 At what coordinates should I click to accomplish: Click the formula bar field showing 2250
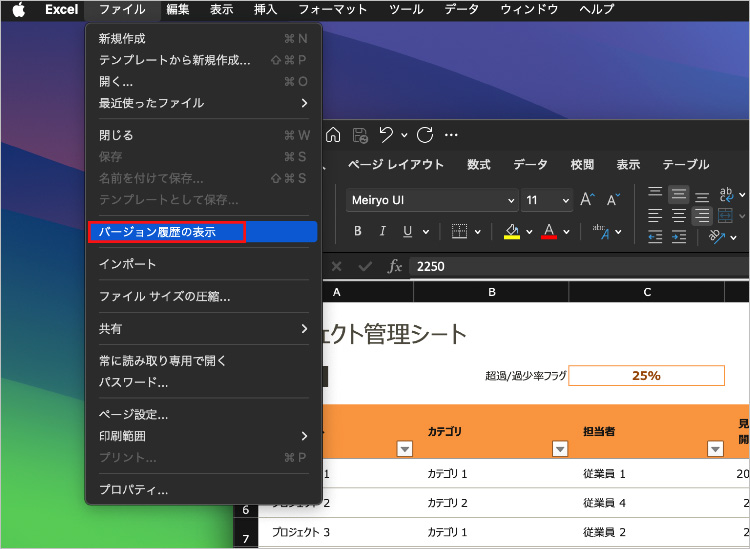[x=579, y=266]
